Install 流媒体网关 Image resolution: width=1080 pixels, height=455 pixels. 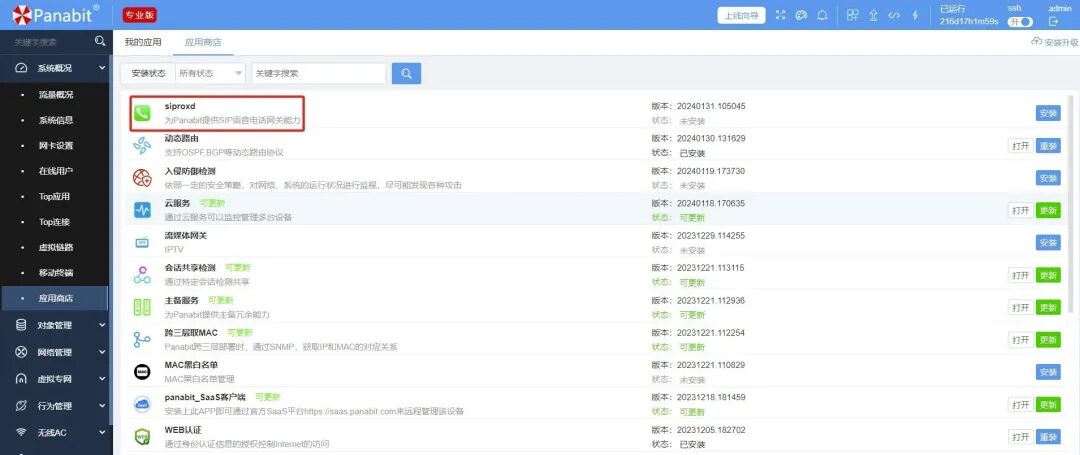pos(1048,242)
